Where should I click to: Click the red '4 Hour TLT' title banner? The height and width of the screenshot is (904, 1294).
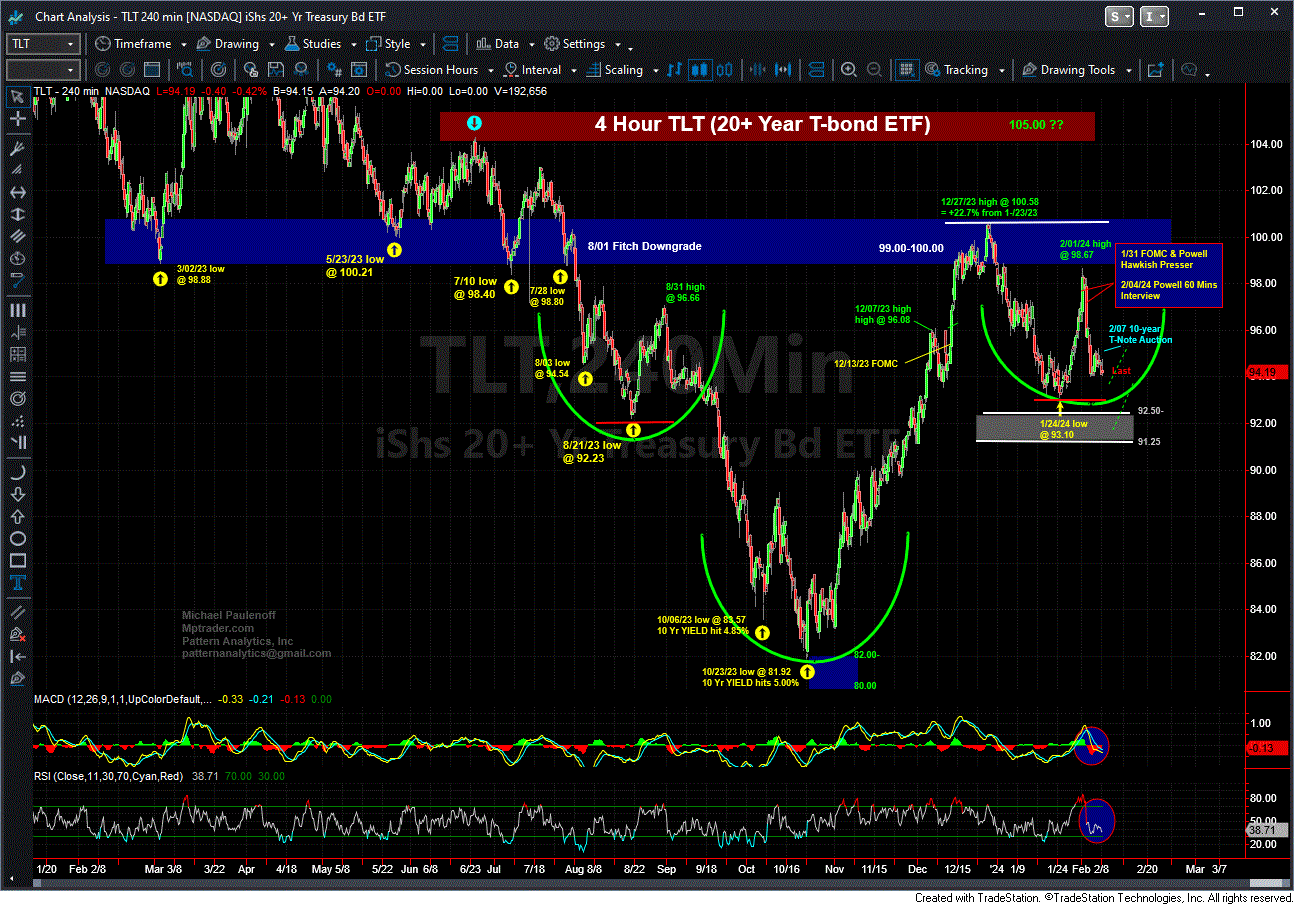(767, 125)
